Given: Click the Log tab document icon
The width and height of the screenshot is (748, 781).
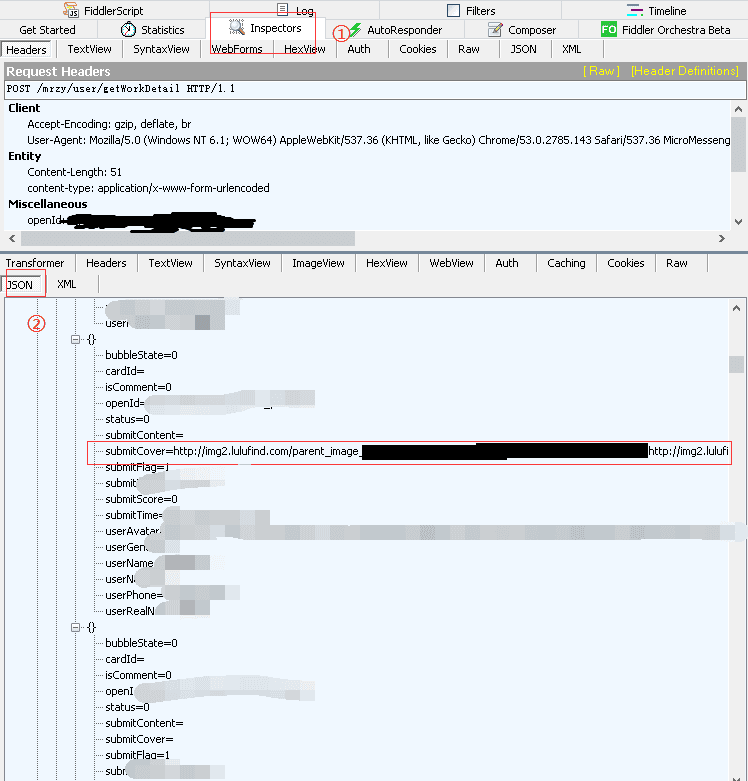Looking at the screenshot, I should pyautogui.click(x=281, y=10).
